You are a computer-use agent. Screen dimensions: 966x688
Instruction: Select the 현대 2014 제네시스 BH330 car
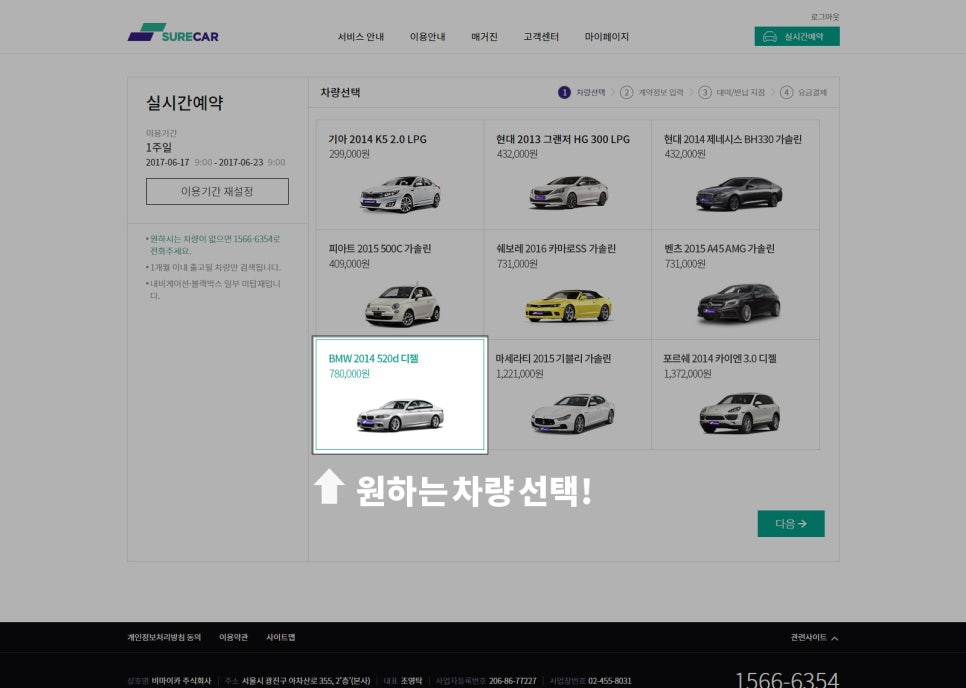(x=736, y=174)
